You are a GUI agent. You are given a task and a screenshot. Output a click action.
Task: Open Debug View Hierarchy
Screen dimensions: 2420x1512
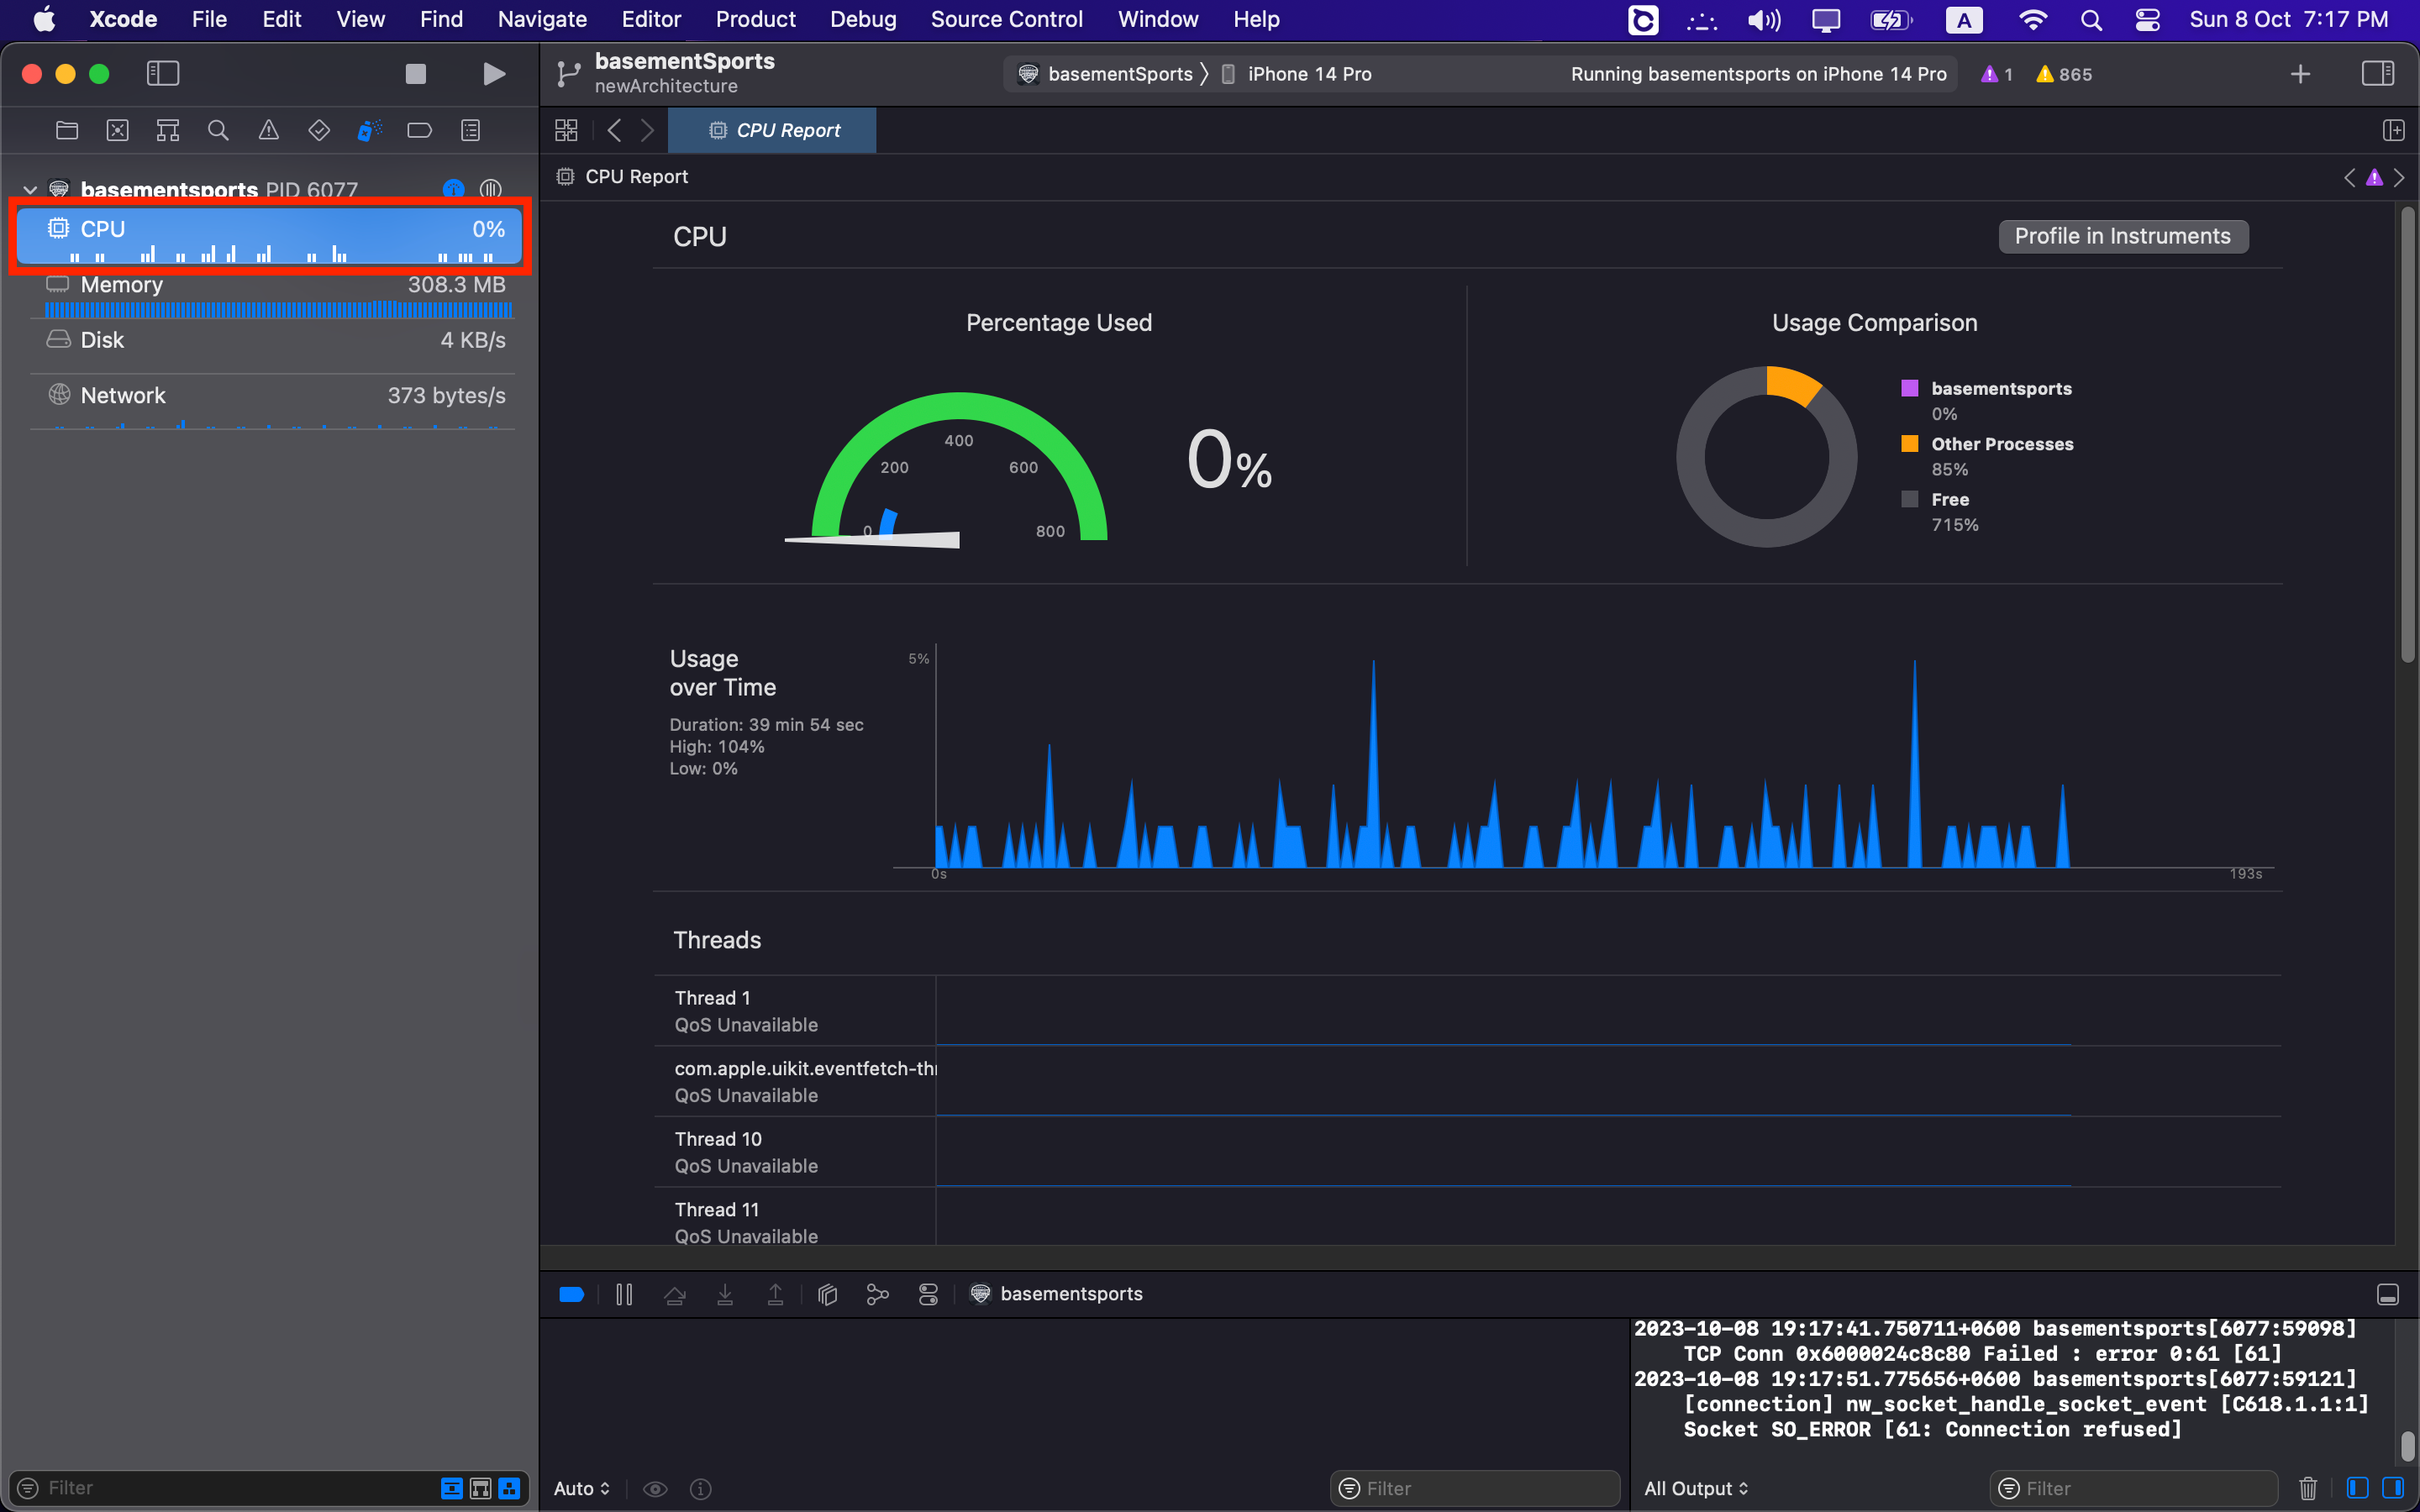click(827, 1294)
